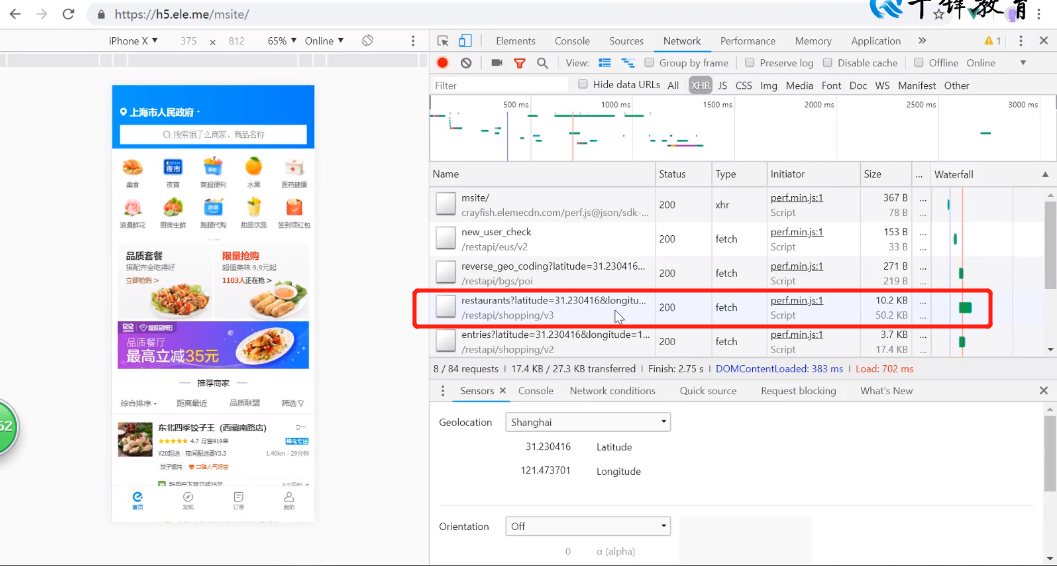Select the All request type filter
This screenshot has width=1057, height=566.
coord(673,86)
